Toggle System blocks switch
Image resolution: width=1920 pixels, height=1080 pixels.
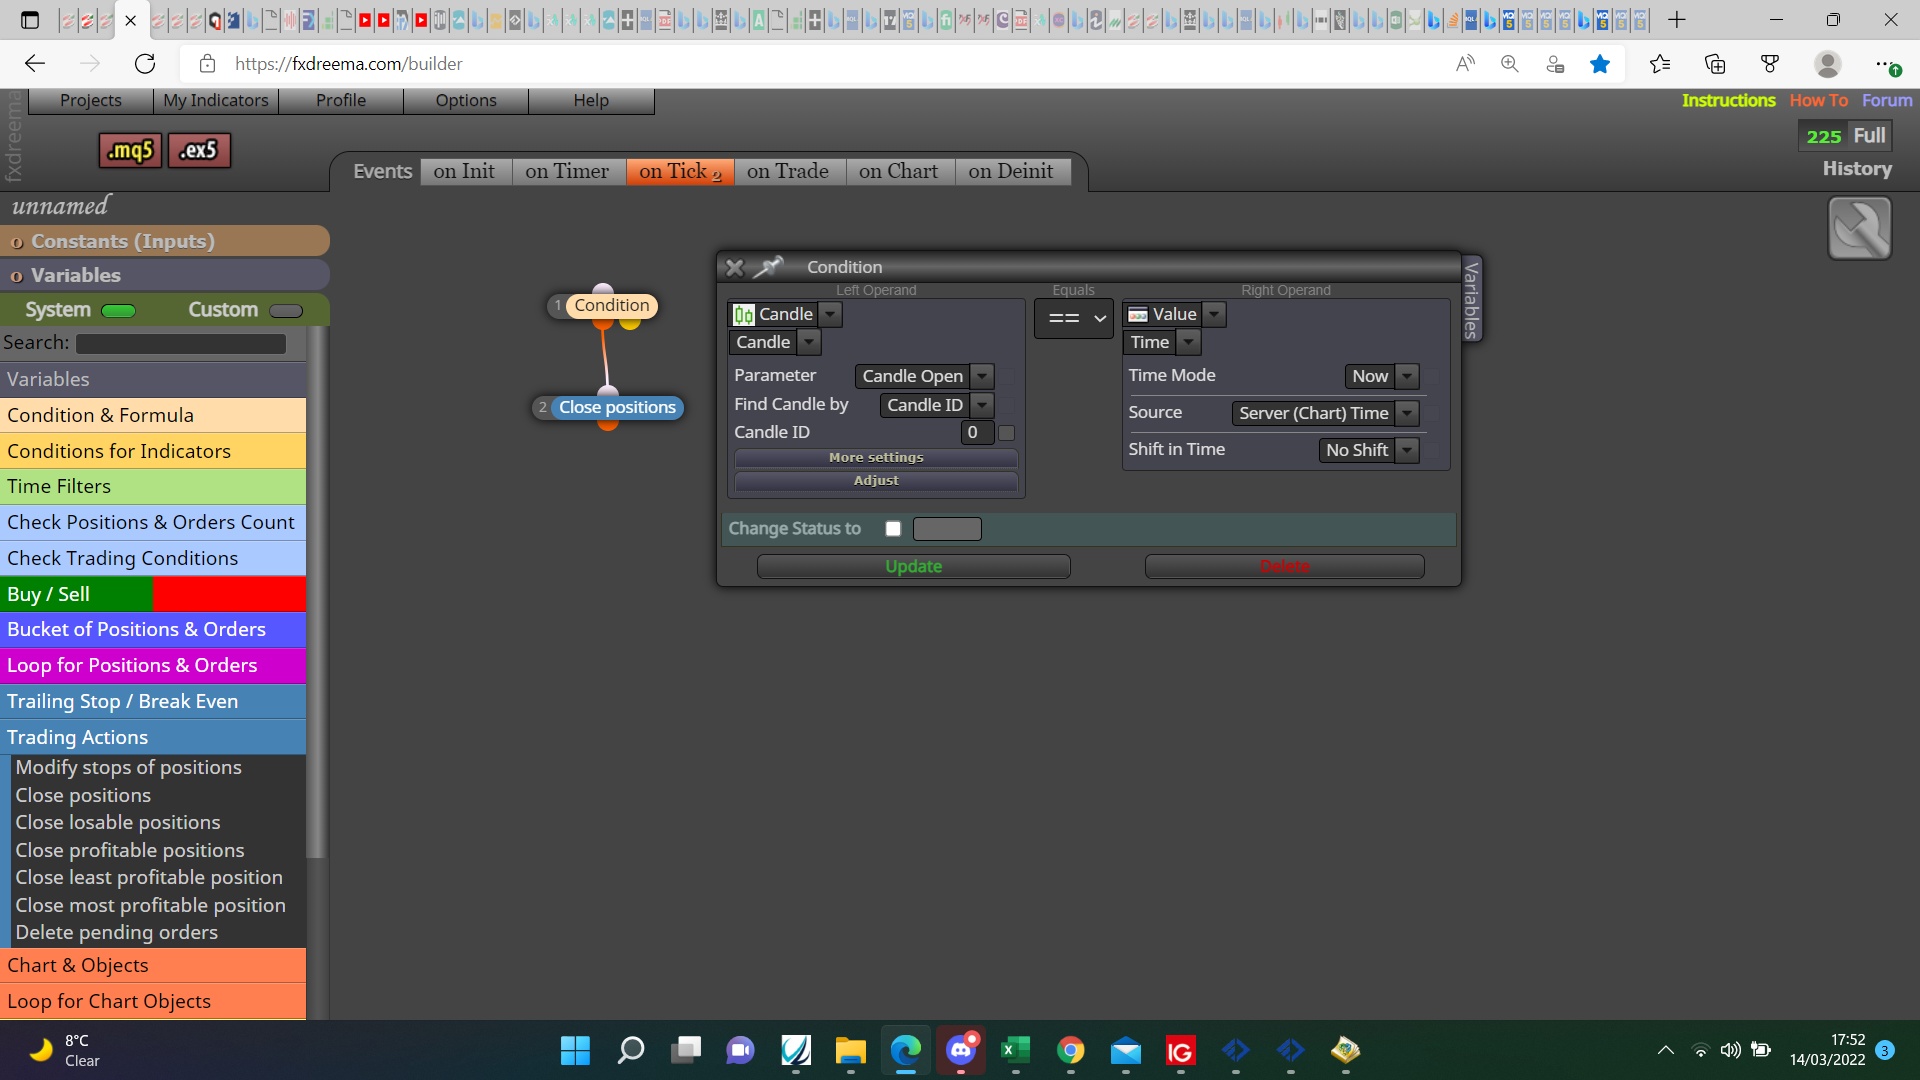coord(118,311)
